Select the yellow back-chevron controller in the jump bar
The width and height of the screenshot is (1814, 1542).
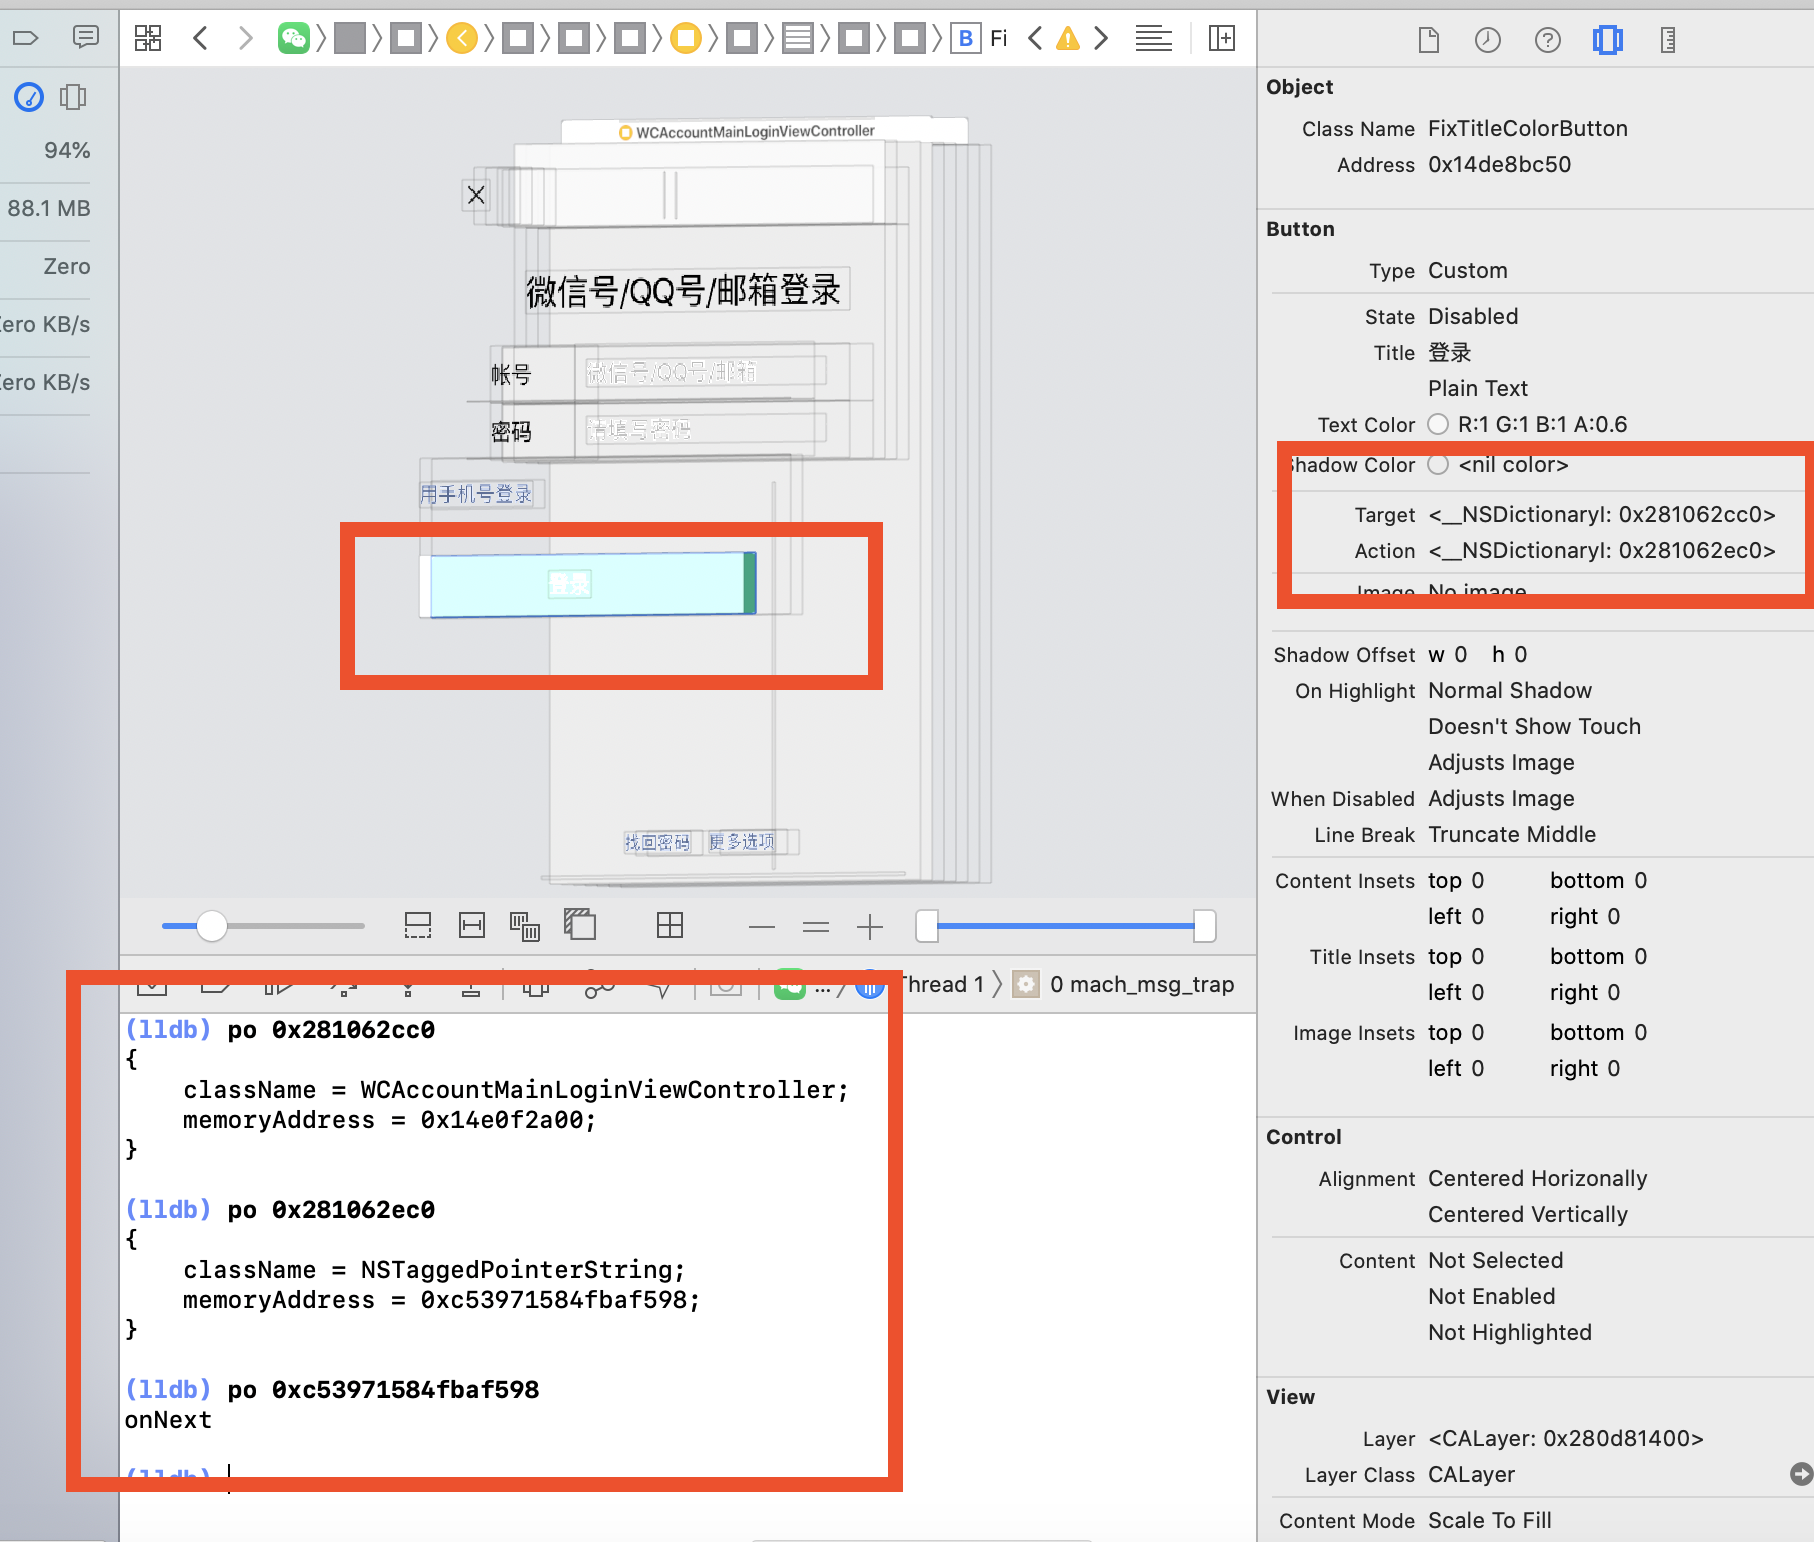pyautogui.click(x=461, y=38)
